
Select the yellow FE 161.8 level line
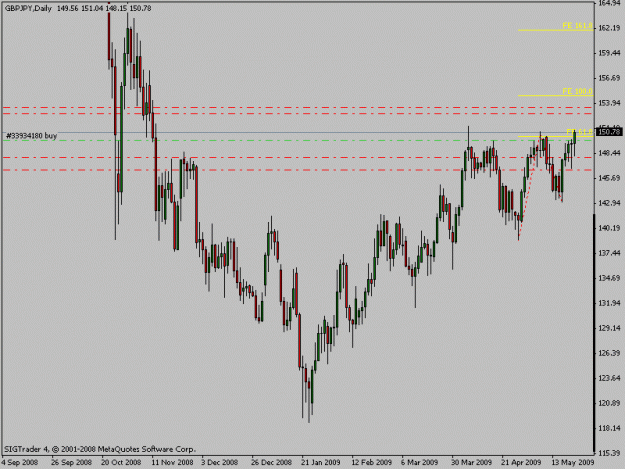[x=555, y=30]
